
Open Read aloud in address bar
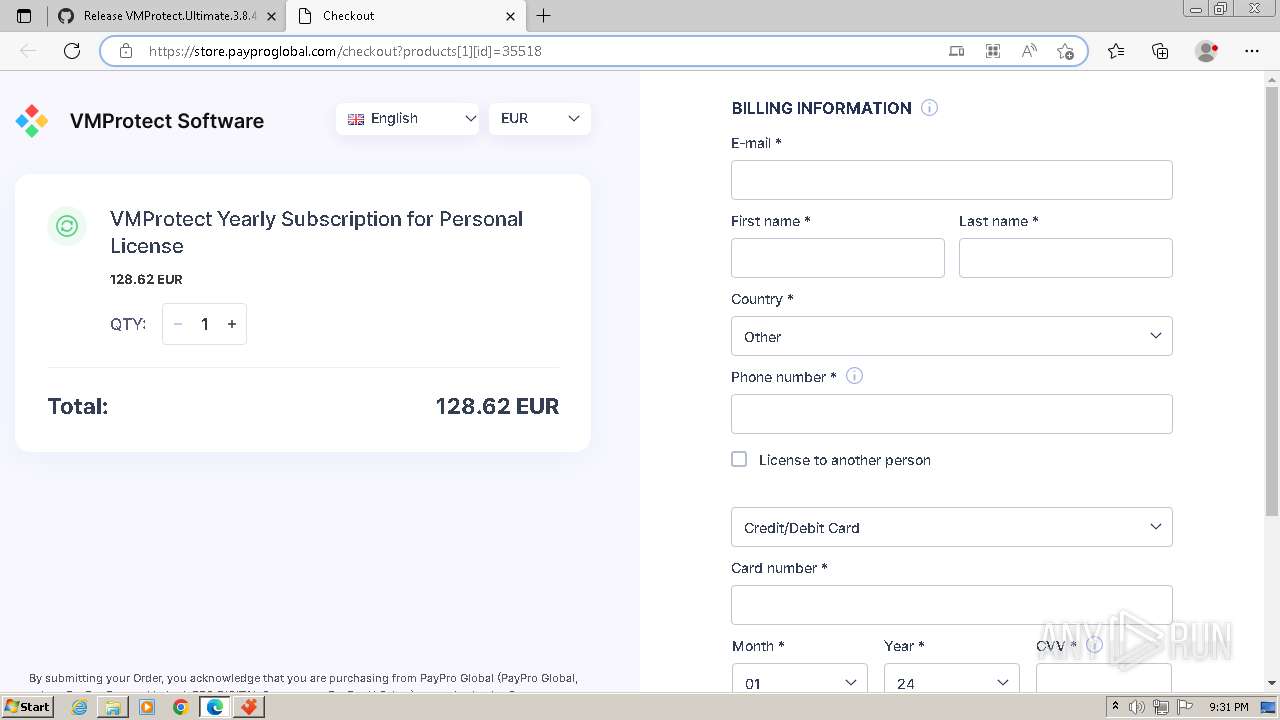(1029, 51)
